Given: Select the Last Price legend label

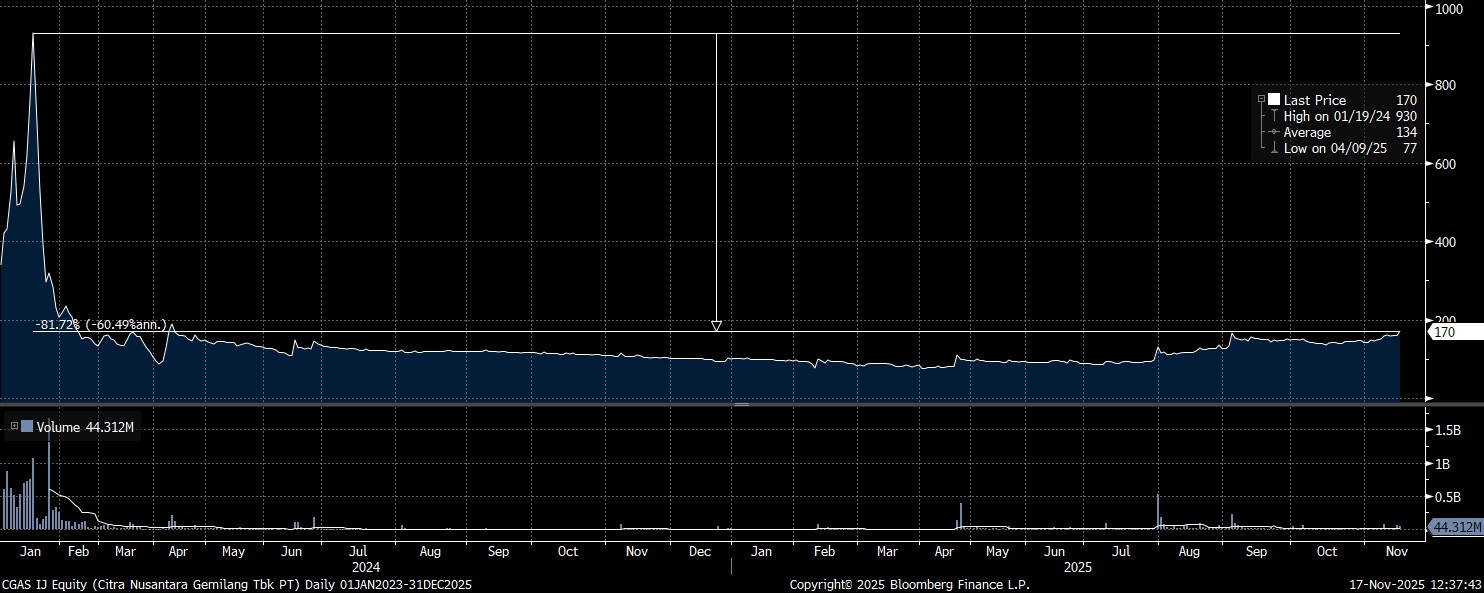Looking at the screenshot, I should click(x=1314, y=100).
